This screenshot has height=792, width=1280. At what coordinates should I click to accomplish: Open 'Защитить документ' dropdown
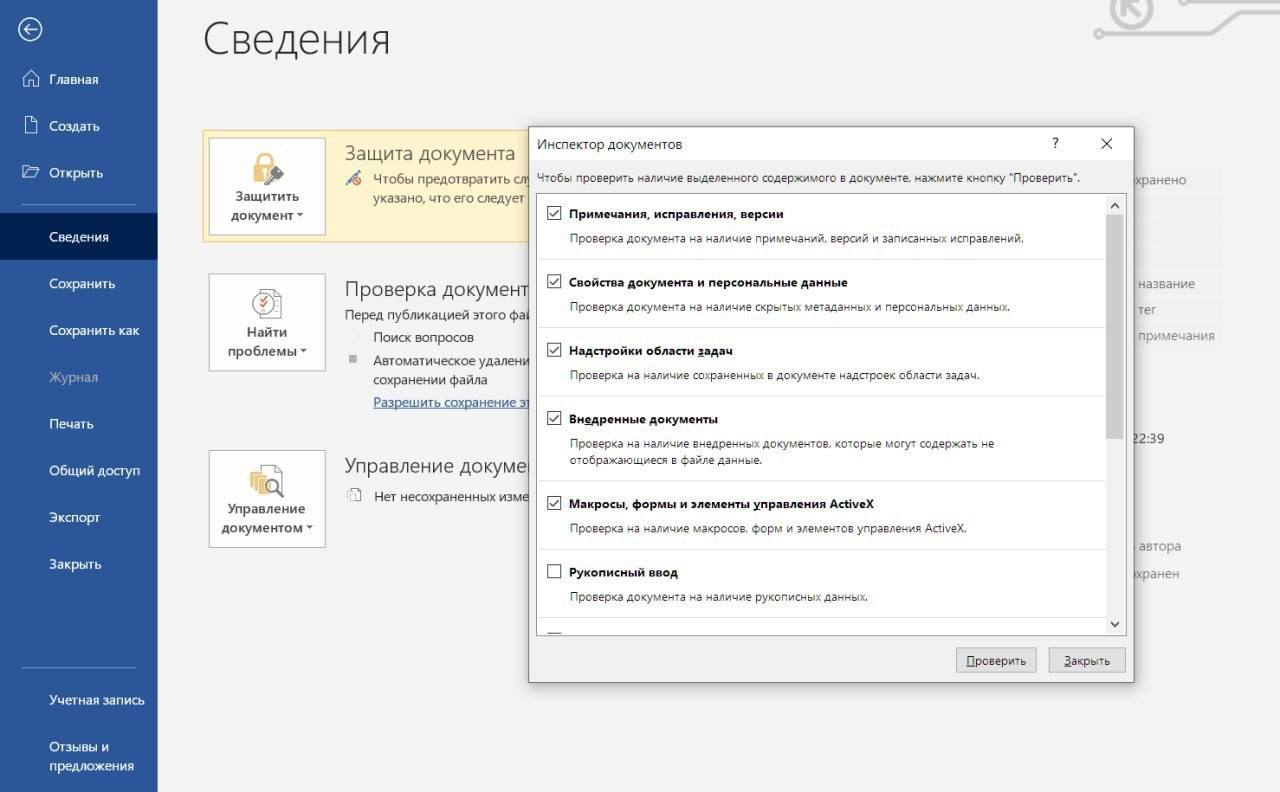[x=267, y=206]
